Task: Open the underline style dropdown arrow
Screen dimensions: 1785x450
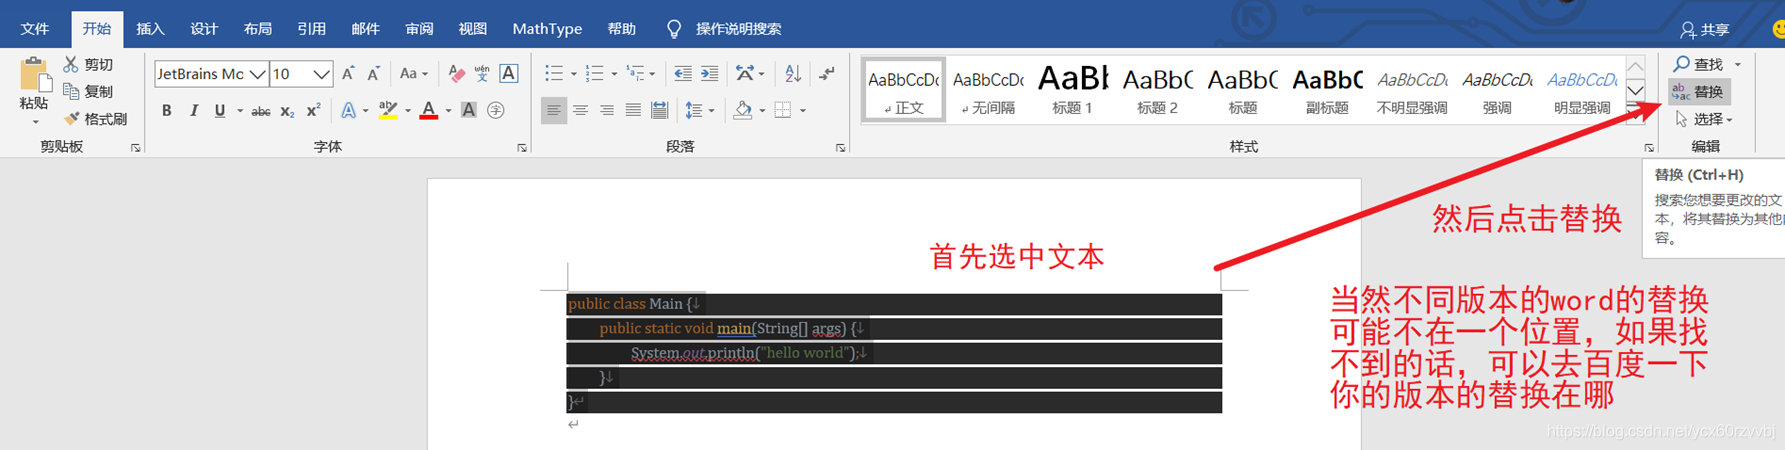Action: 239,110
